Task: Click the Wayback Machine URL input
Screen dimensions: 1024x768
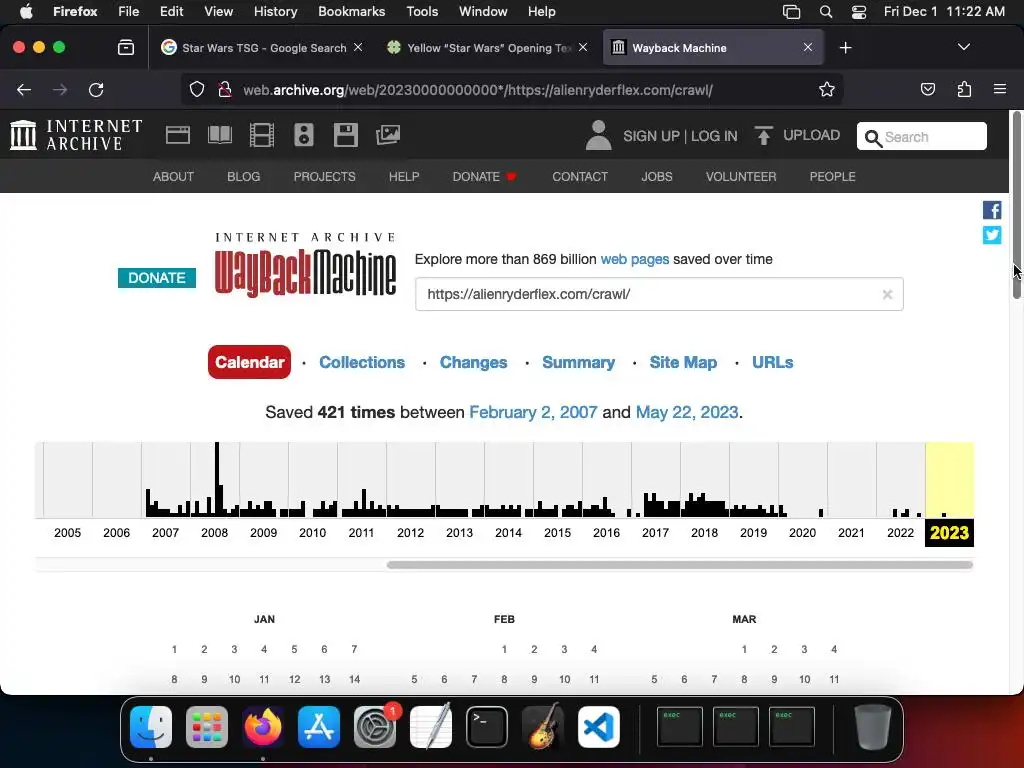Action: pyautogui.click(x=659, y=295)
